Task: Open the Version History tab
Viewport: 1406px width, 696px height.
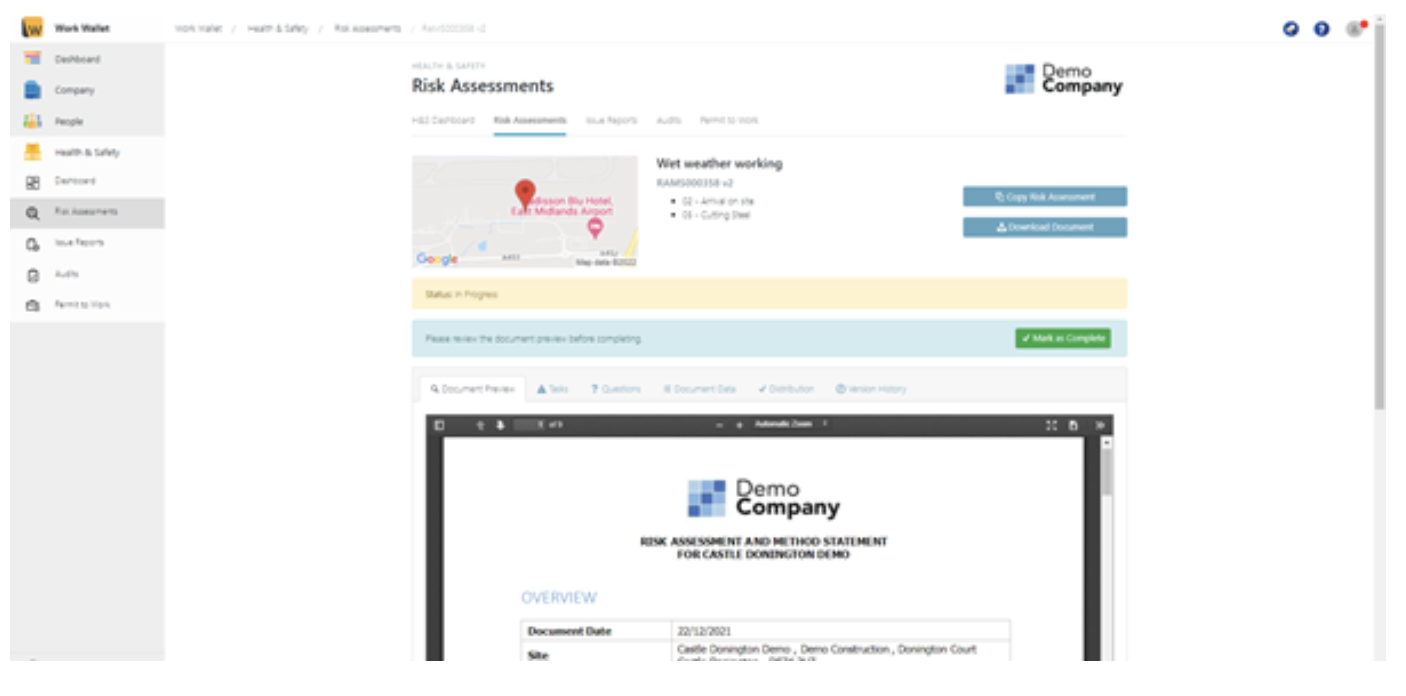Action: [x=871, y=389]
